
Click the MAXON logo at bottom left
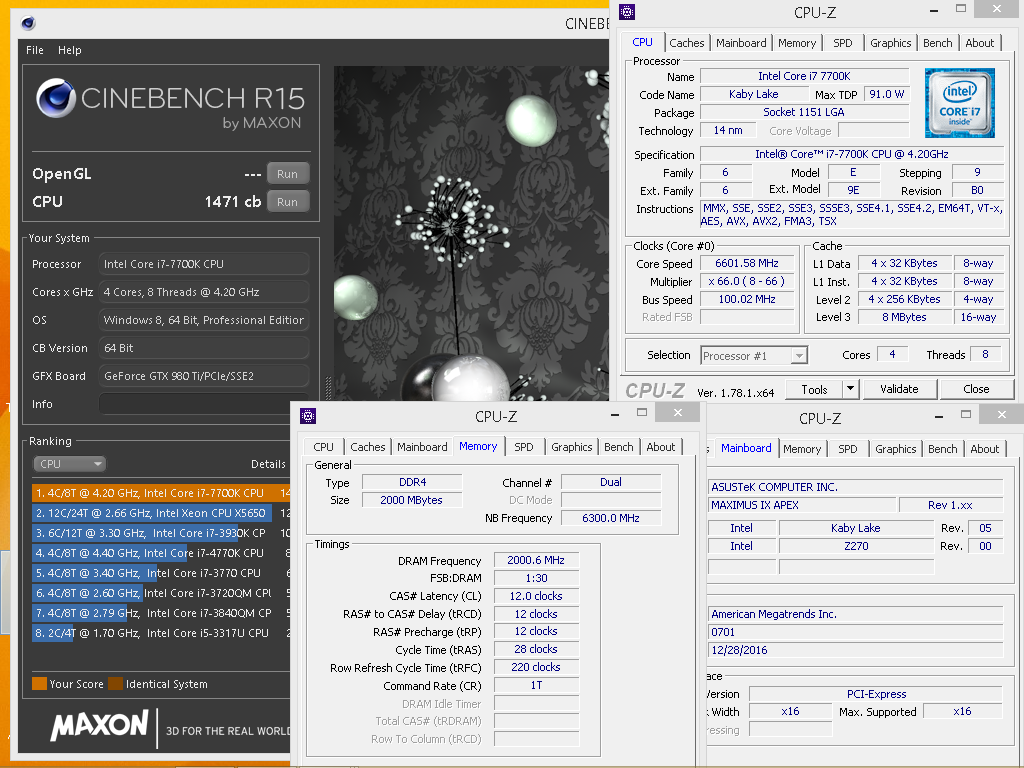[100, 725]
